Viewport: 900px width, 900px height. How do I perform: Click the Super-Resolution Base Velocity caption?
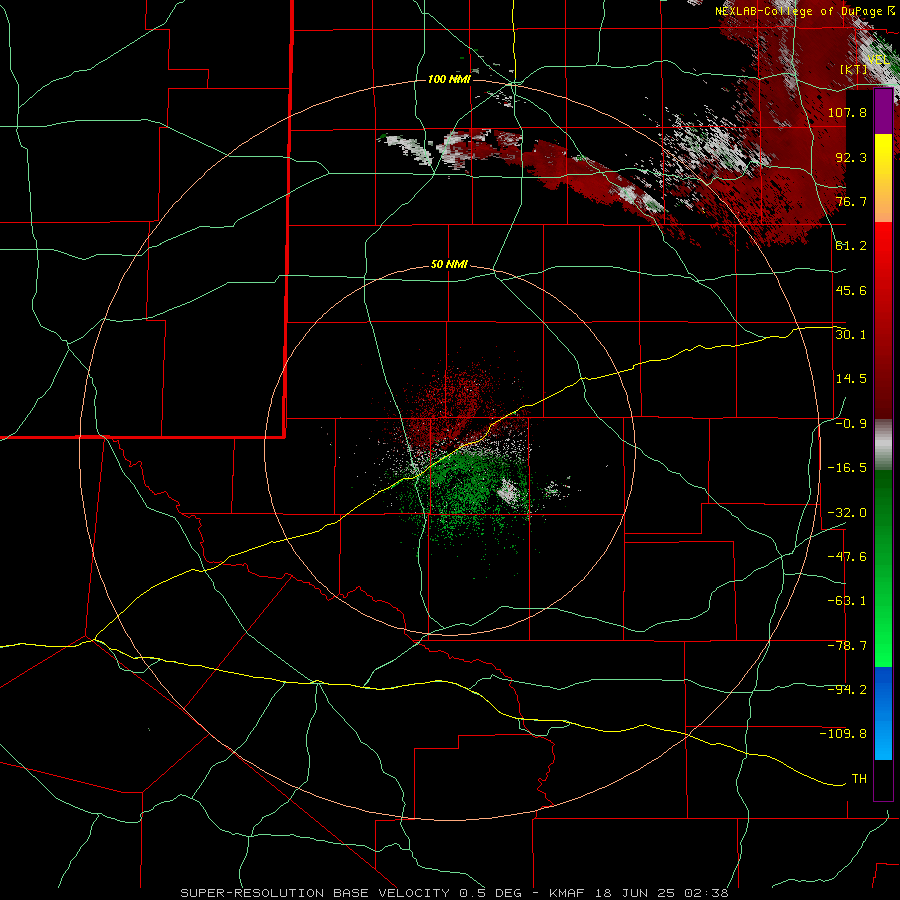pos(455,893)
